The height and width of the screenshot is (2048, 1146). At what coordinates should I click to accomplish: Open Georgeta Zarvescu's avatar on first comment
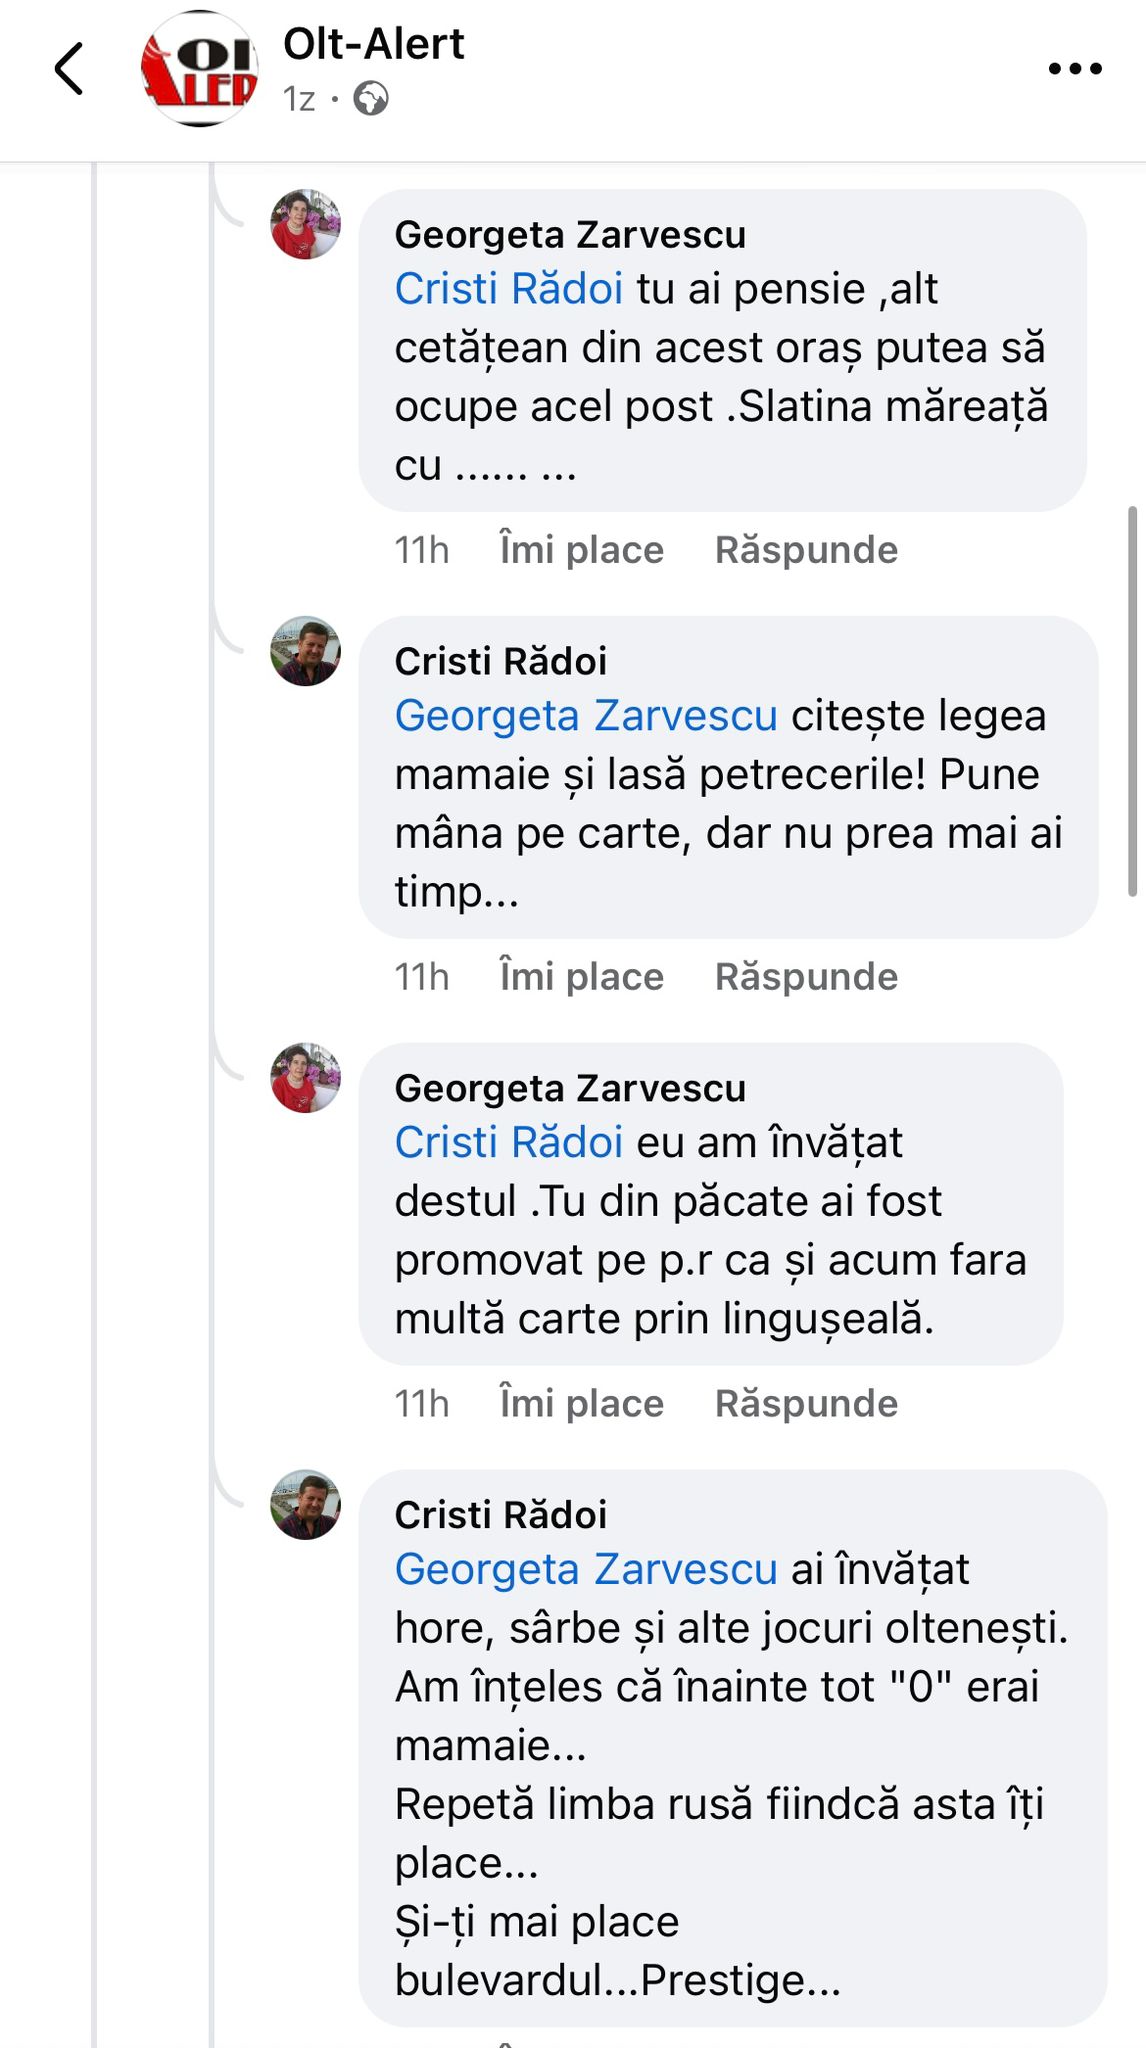[306, 224]
